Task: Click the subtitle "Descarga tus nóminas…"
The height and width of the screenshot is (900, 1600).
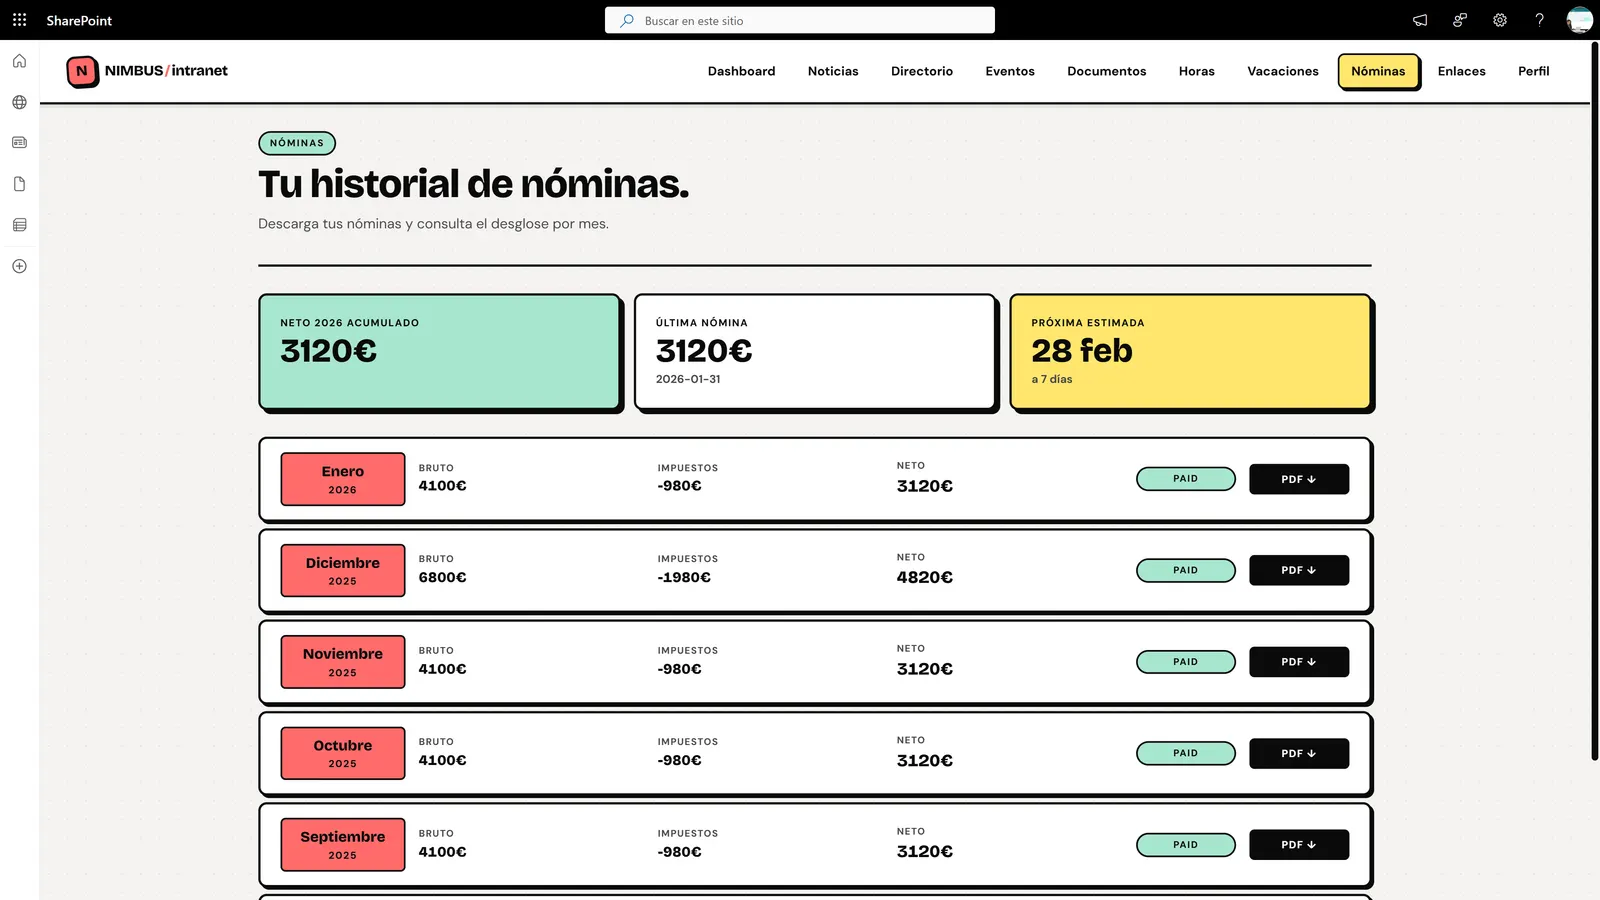Action: [433, 224]
